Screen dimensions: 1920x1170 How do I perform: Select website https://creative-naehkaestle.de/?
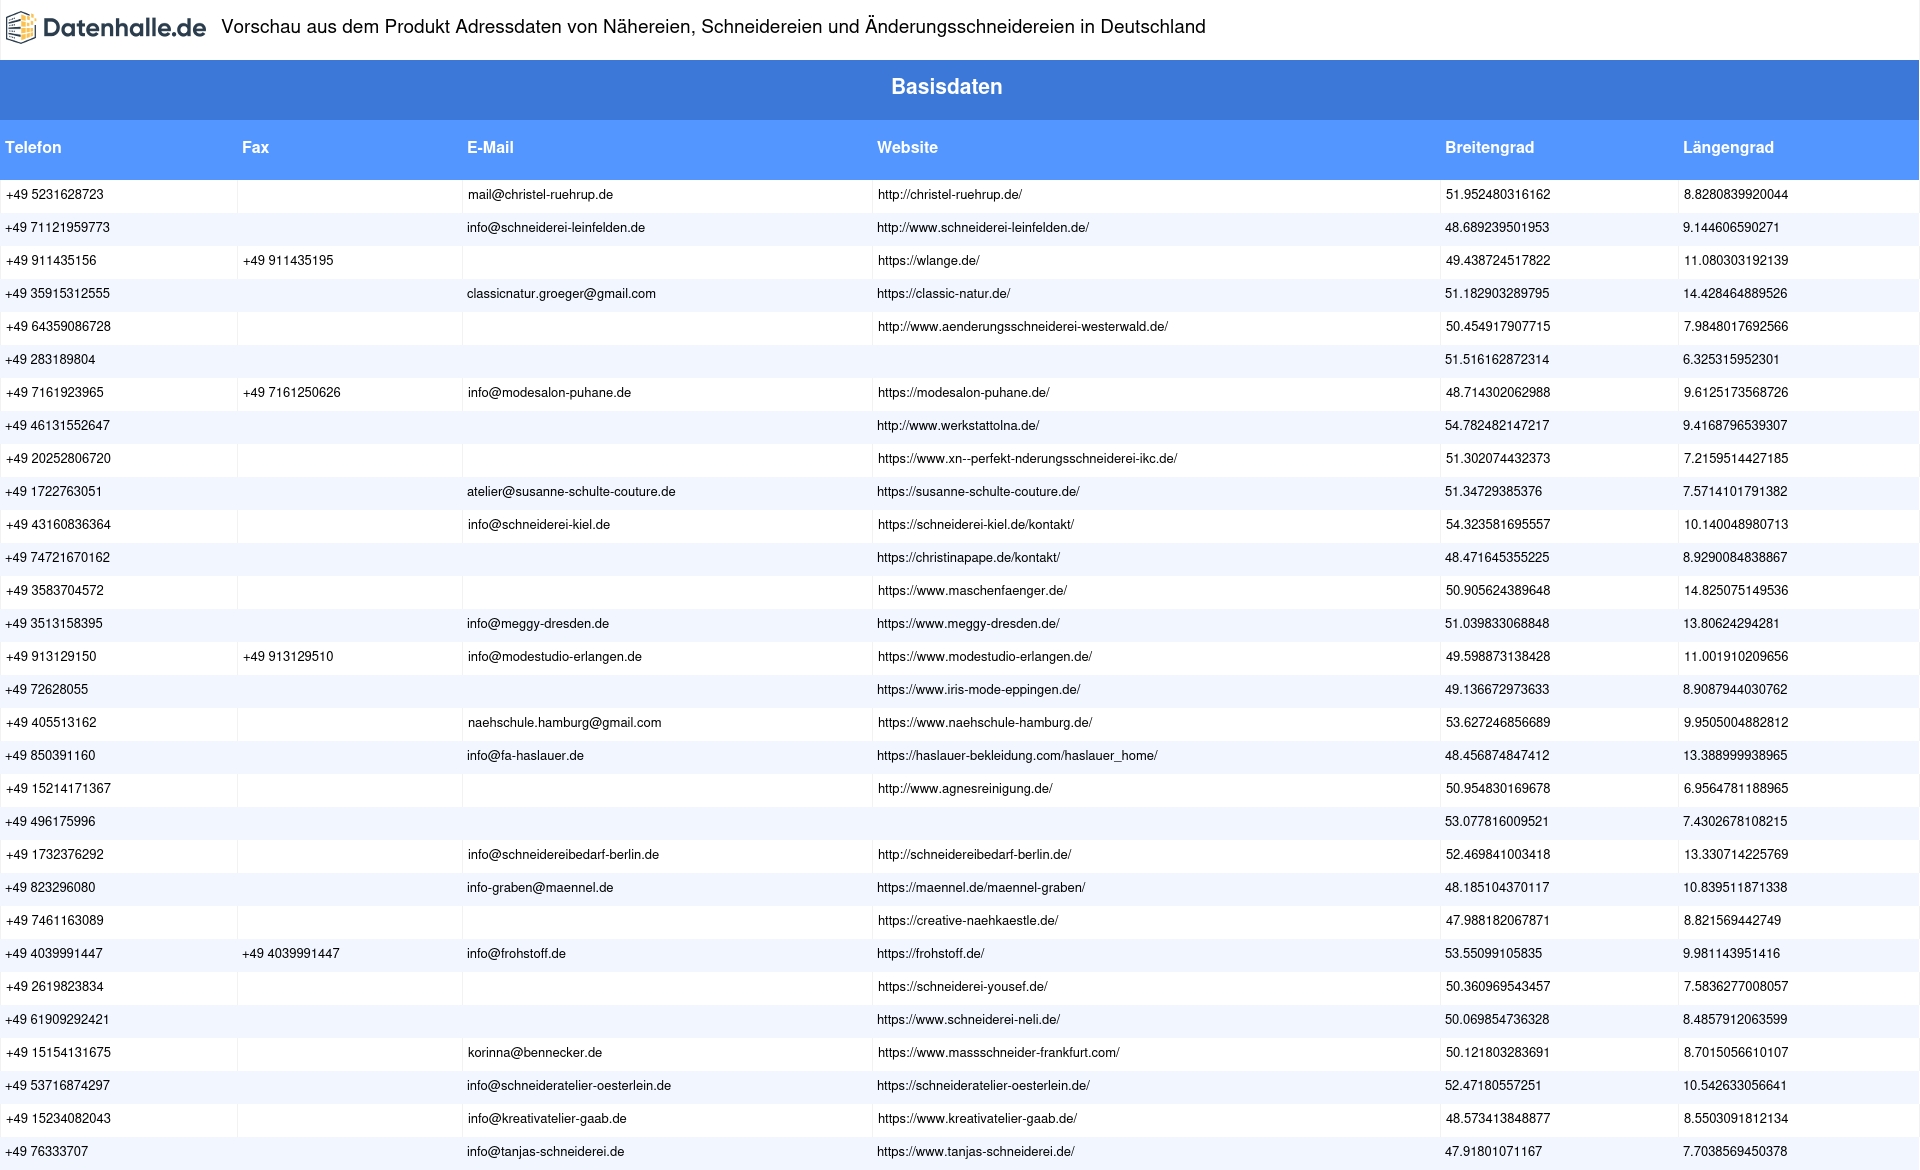968,921
